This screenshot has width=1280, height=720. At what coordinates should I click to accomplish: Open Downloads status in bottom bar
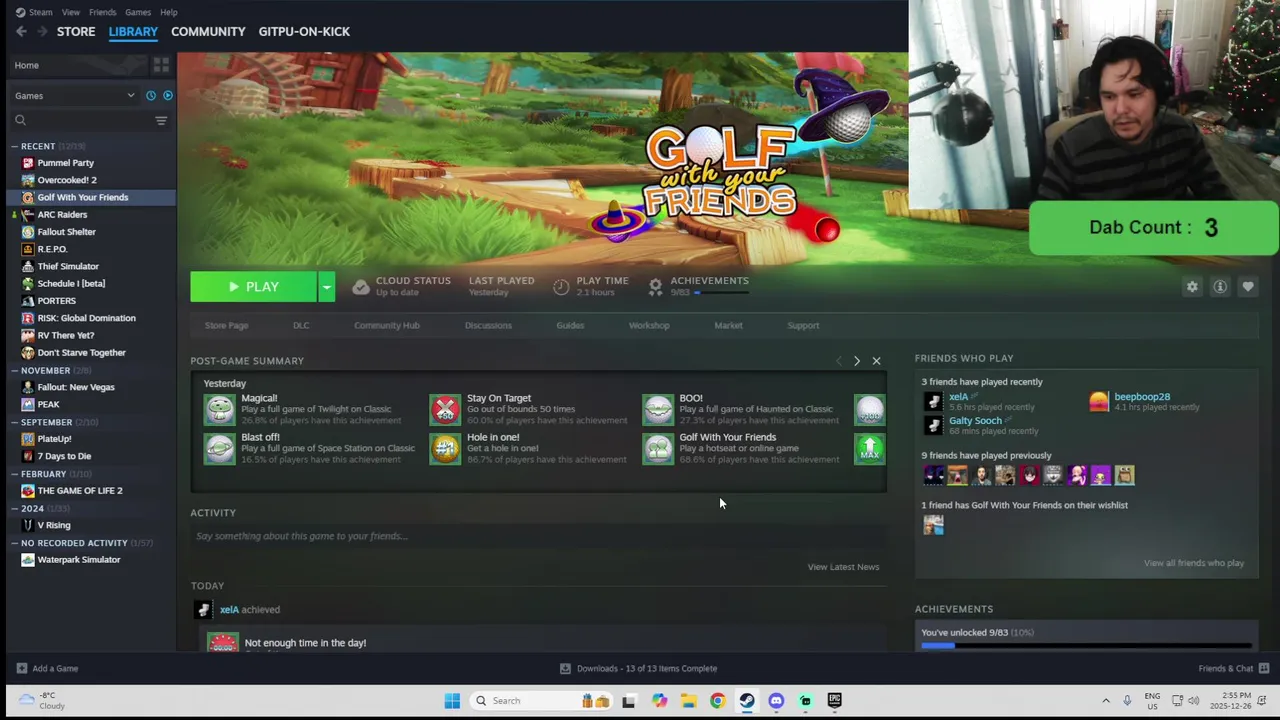tap(638, 668)
